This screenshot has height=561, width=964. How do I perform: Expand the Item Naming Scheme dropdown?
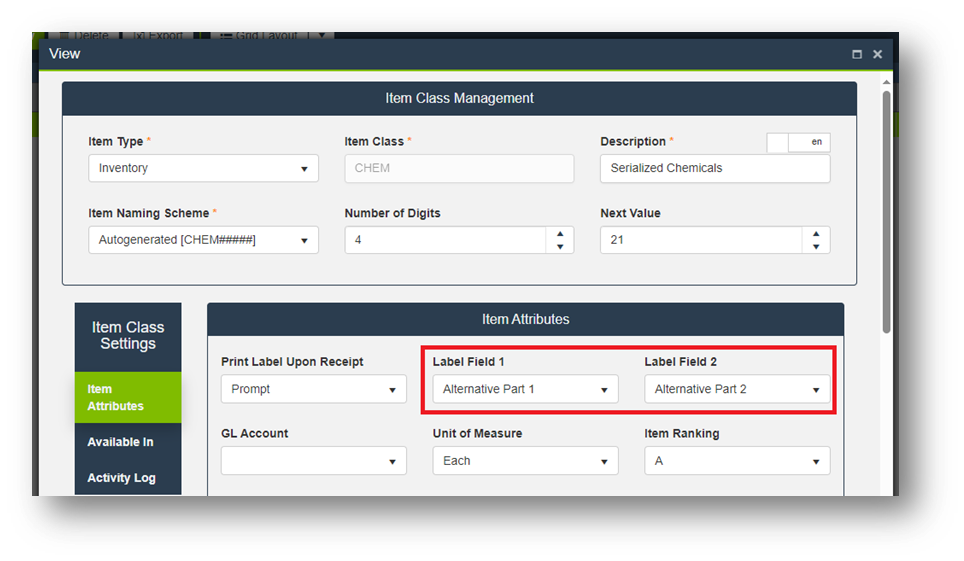click(203, 240)
